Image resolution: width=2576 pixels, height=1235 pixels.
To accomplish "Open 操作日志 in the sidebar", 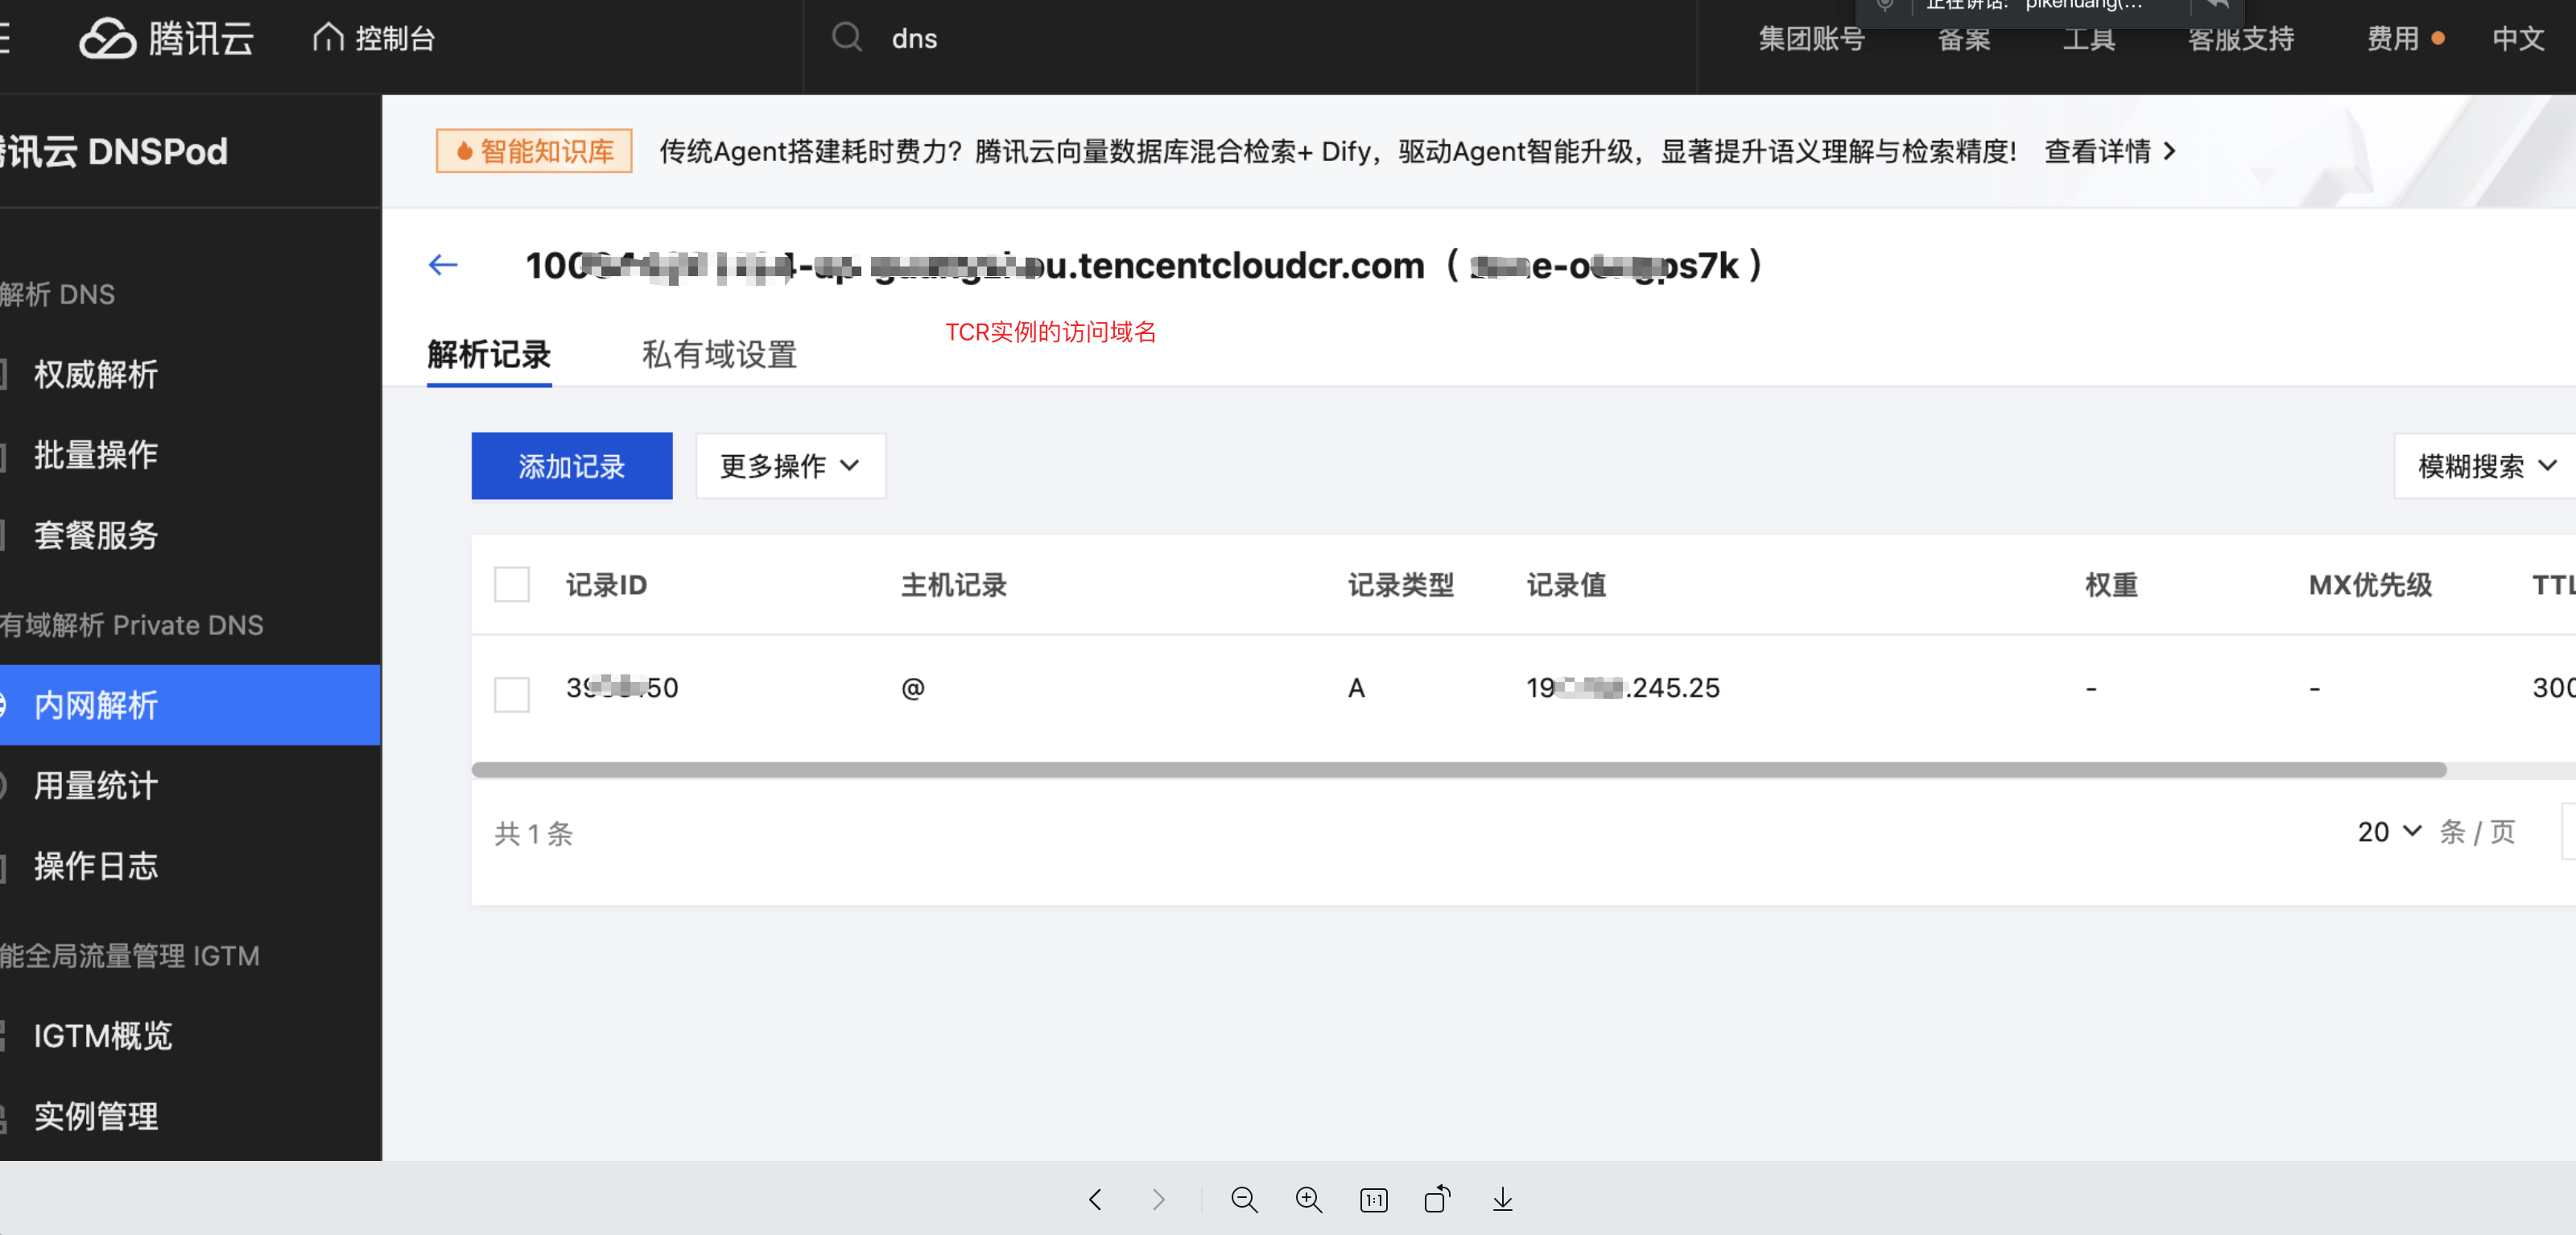I will coord(96,866).
